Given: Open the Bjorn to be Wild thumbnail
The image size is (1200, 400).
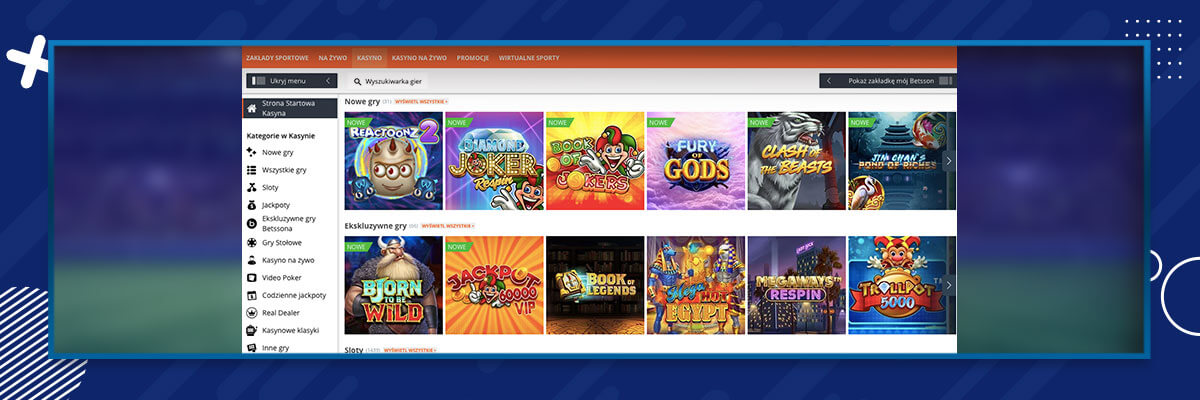Looking at the screenshot, I should point(394,285).
